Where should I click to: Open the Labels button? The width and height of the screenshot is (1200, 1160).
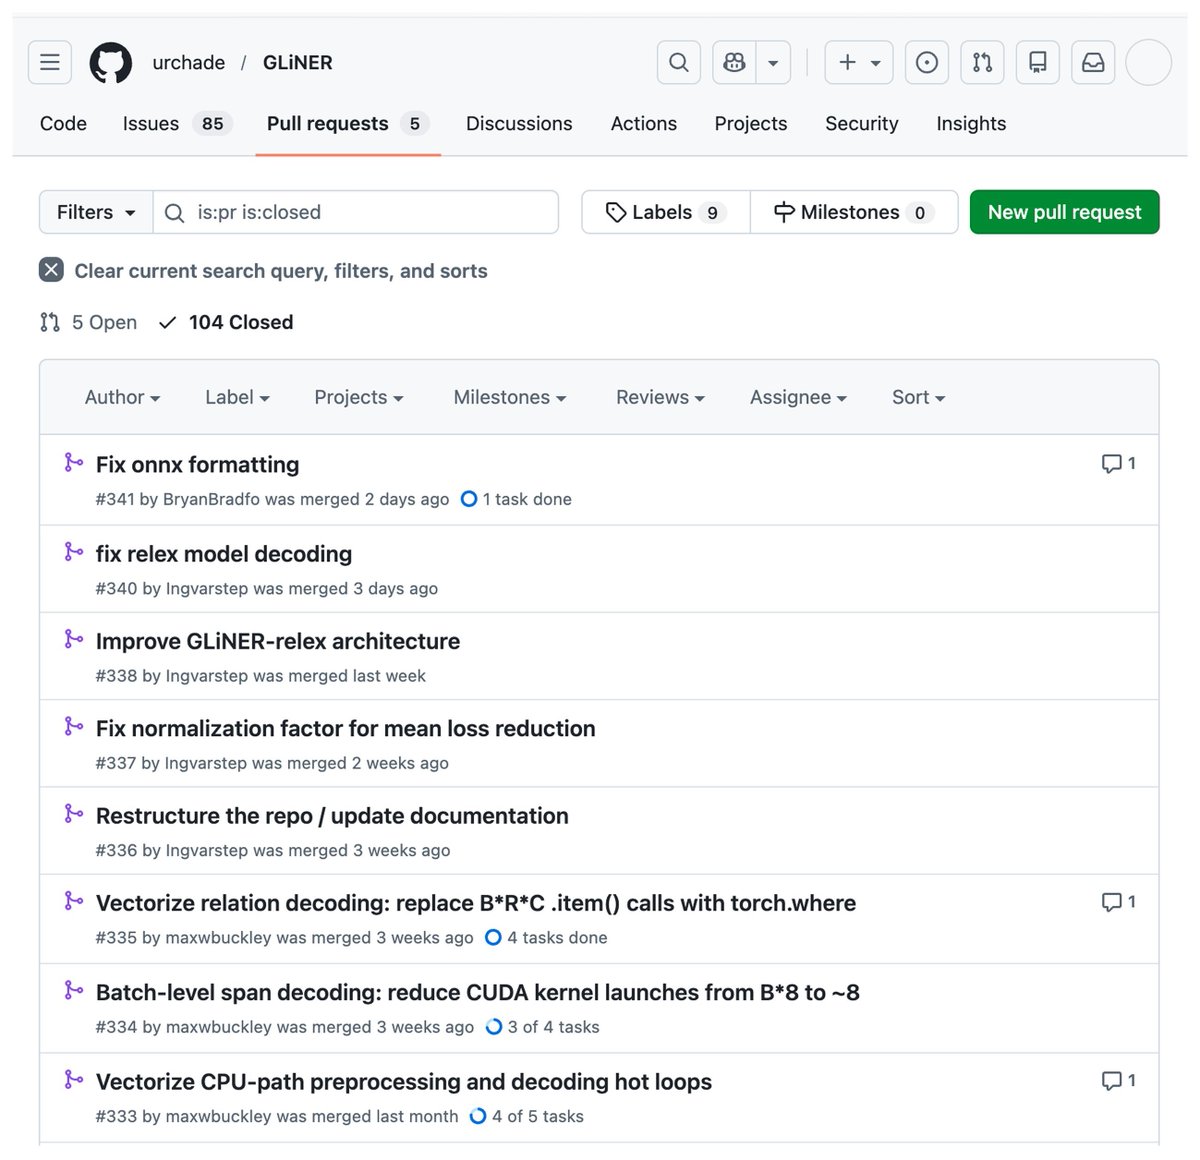pos(666,212)
